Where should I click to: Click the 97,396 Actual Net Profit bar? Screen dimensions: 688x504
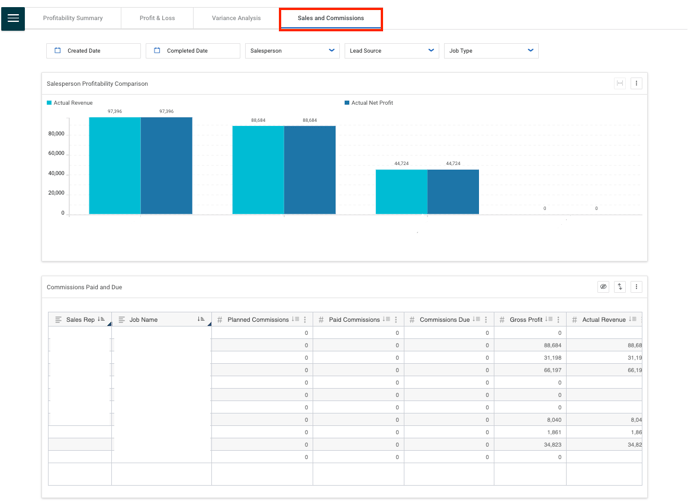click(x=166, y=166)
